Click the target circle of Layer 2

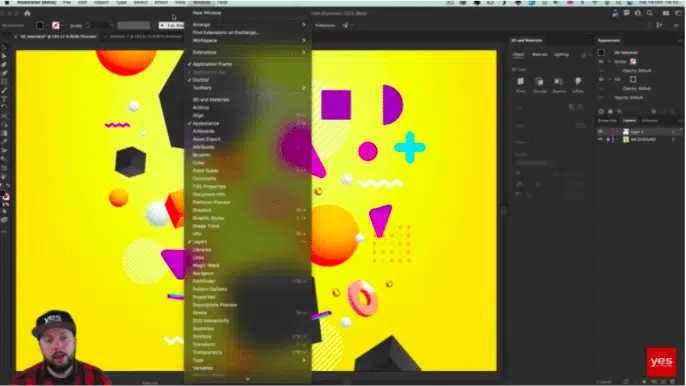[x=674, y=132]
